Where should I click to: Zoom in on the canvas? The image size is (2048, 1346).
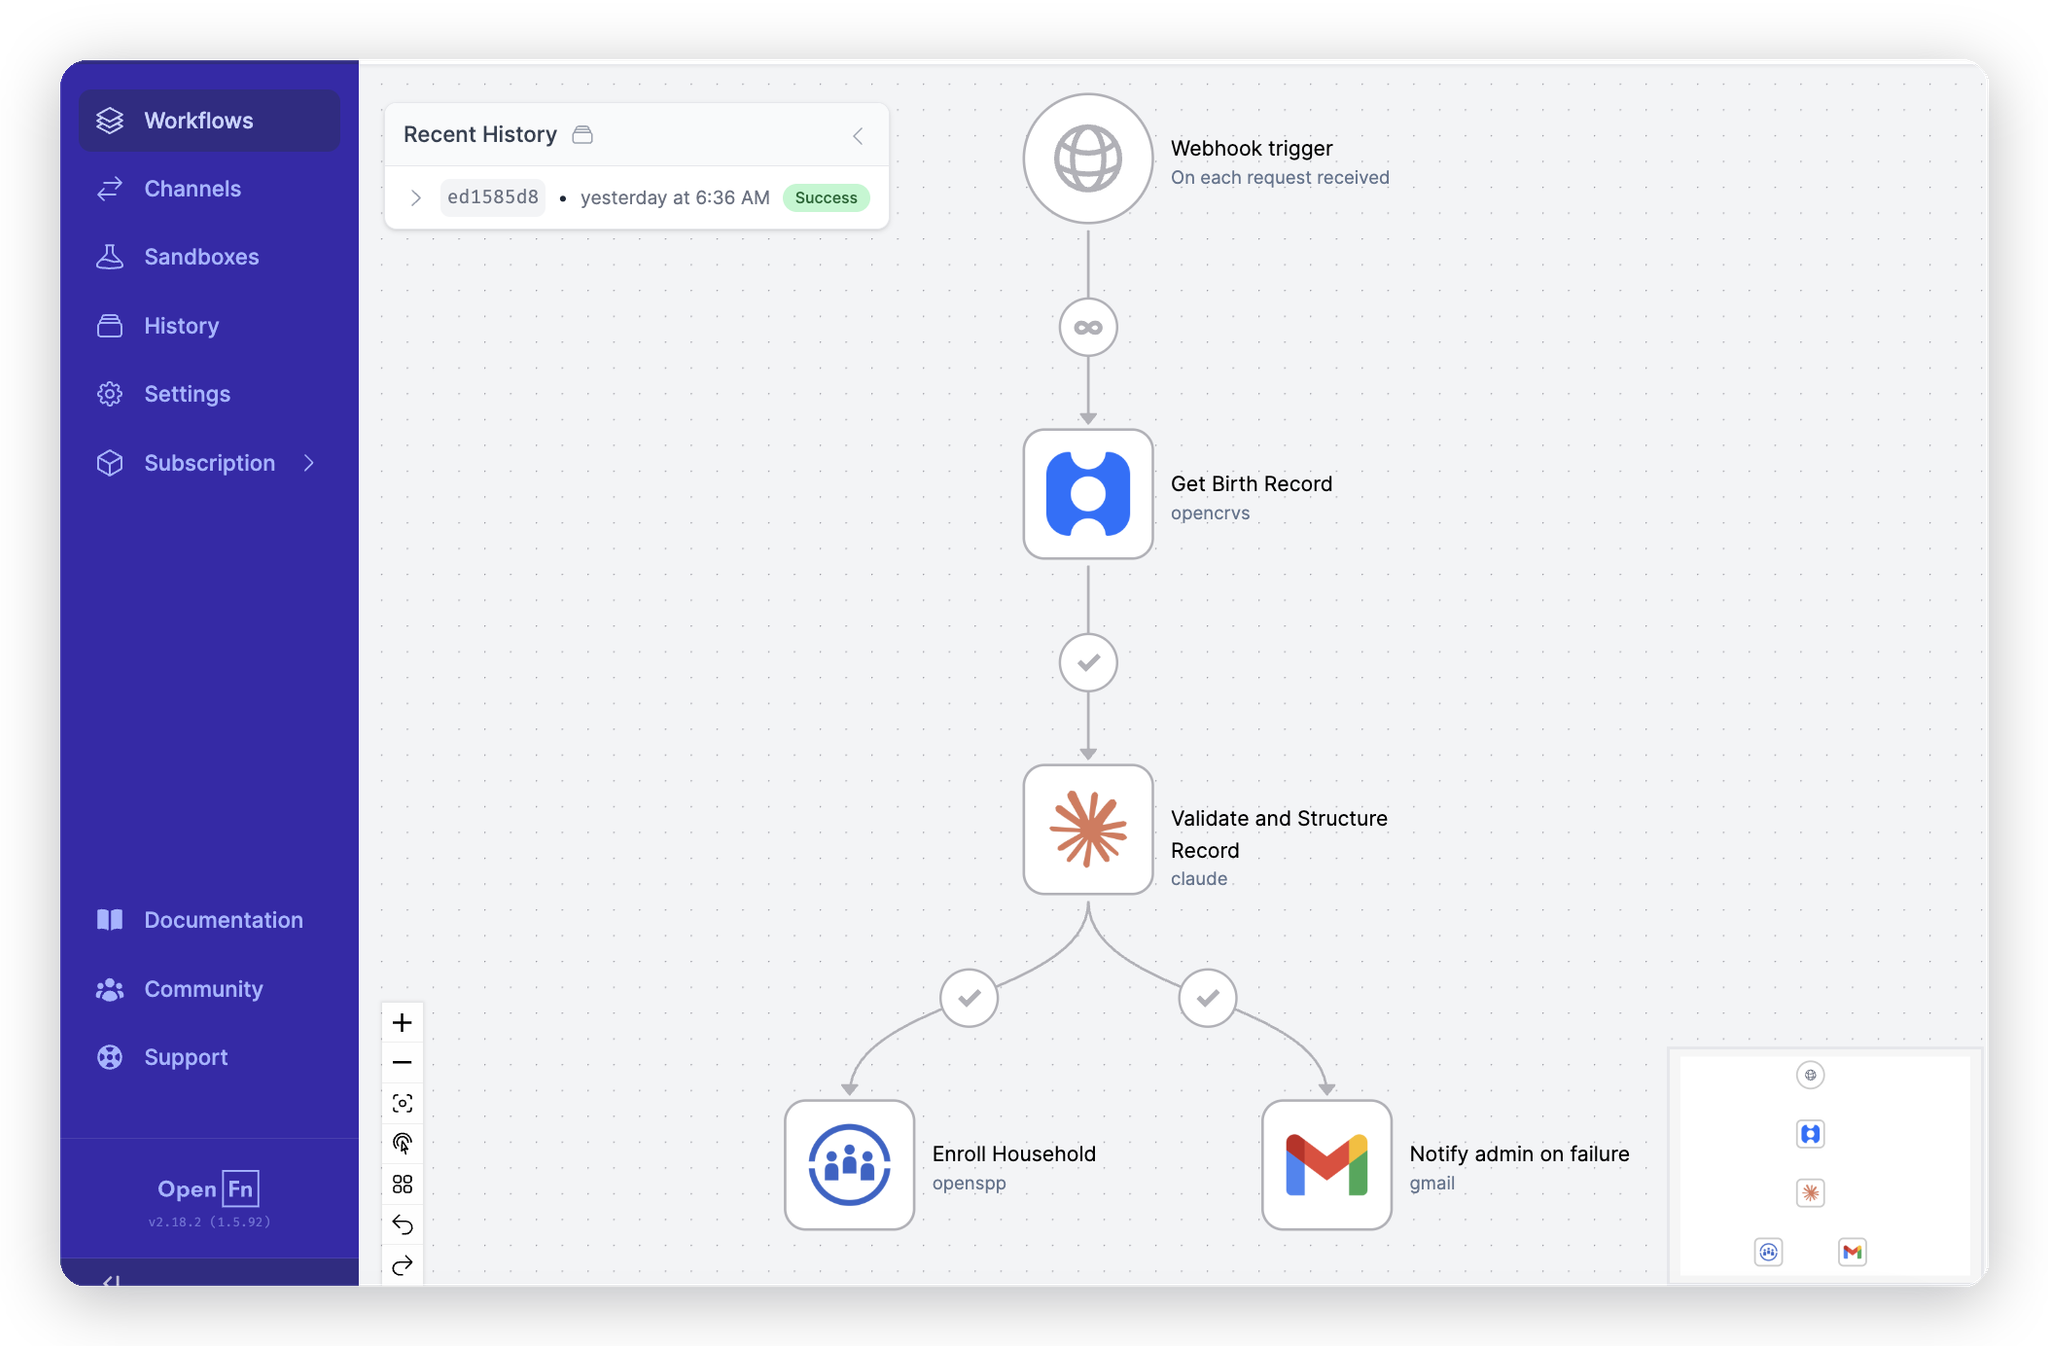(x=402, y=1023)
